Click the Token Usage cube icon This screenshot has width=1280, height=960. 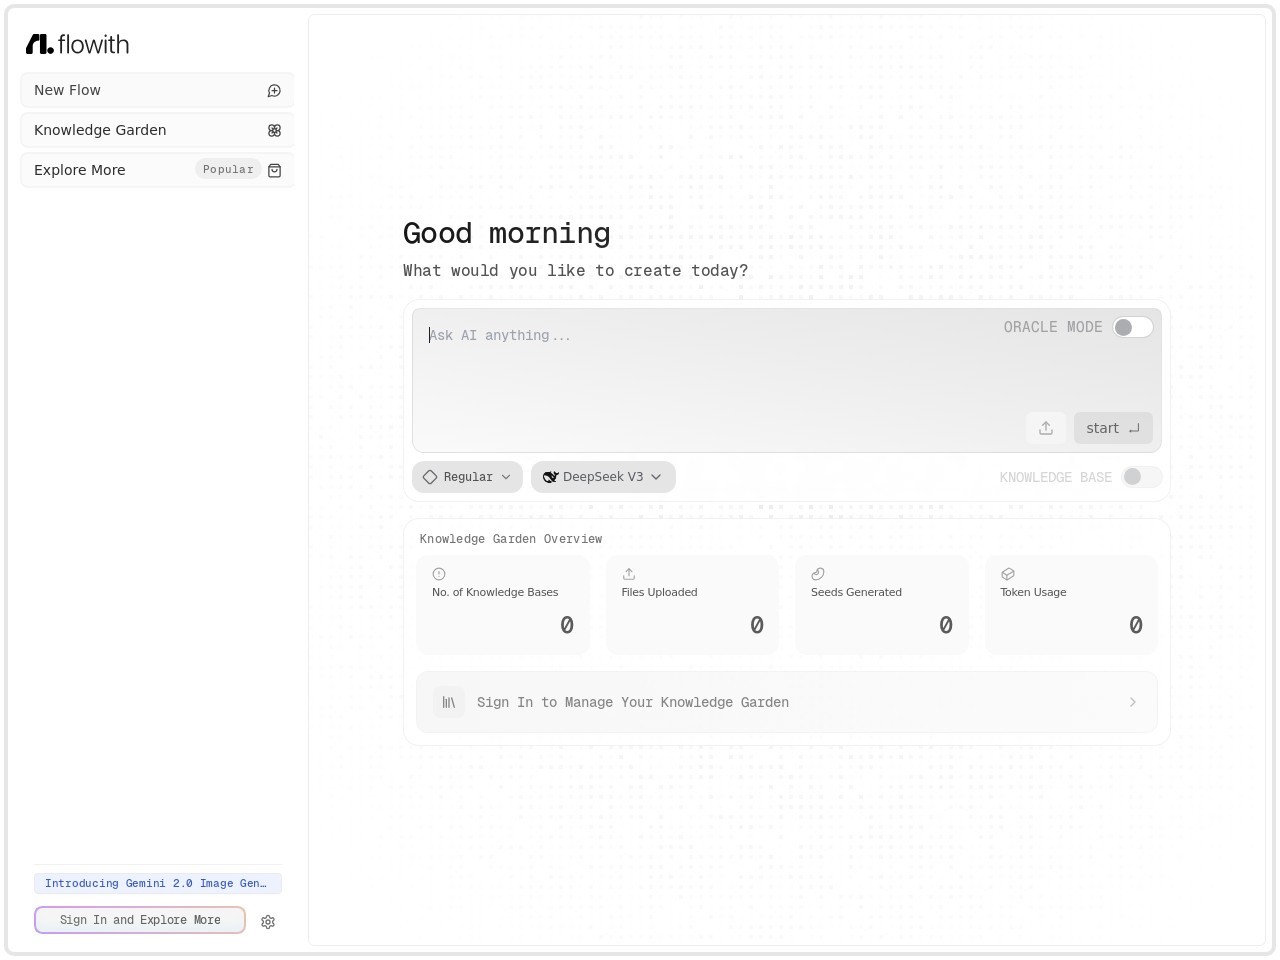[x=1007, y=574]
